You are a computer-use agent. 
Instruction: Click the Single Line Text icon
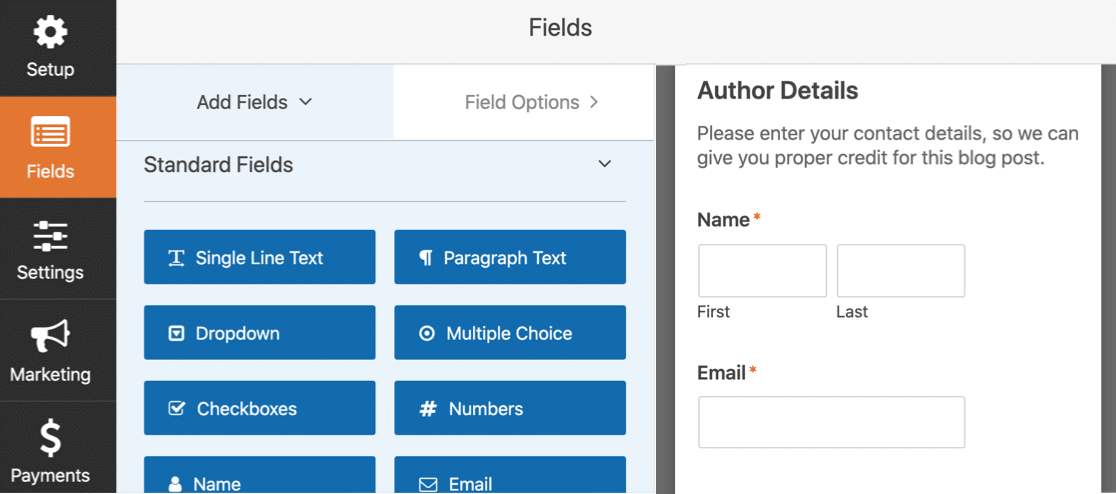click(x=176, y=258)
